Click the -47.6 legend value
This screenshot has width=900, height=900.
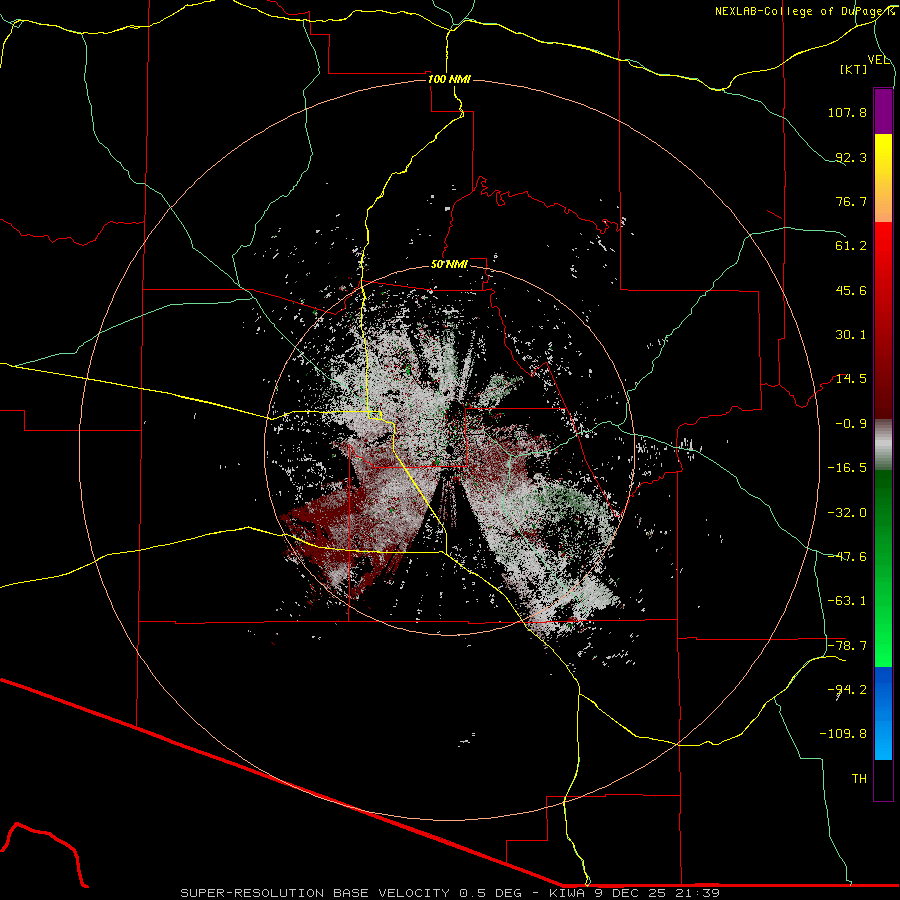coord(847,557)
